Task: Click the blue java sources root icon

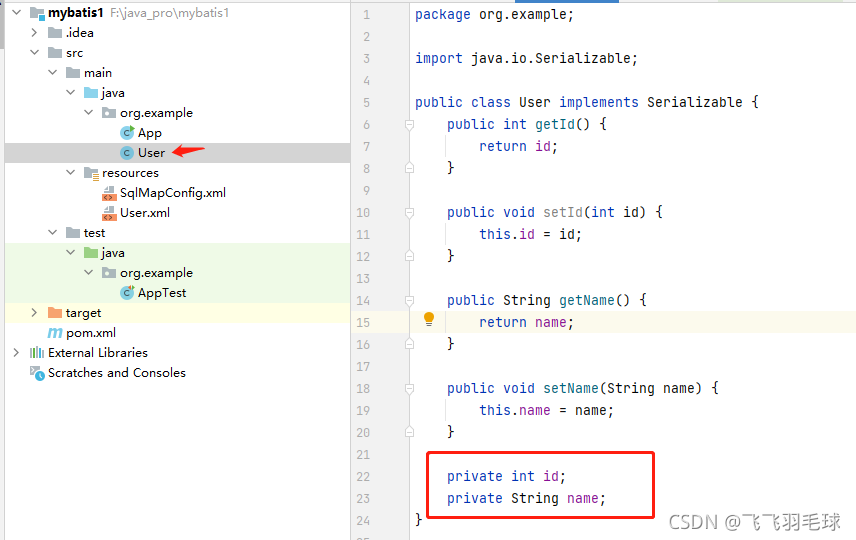Action: 91,93
